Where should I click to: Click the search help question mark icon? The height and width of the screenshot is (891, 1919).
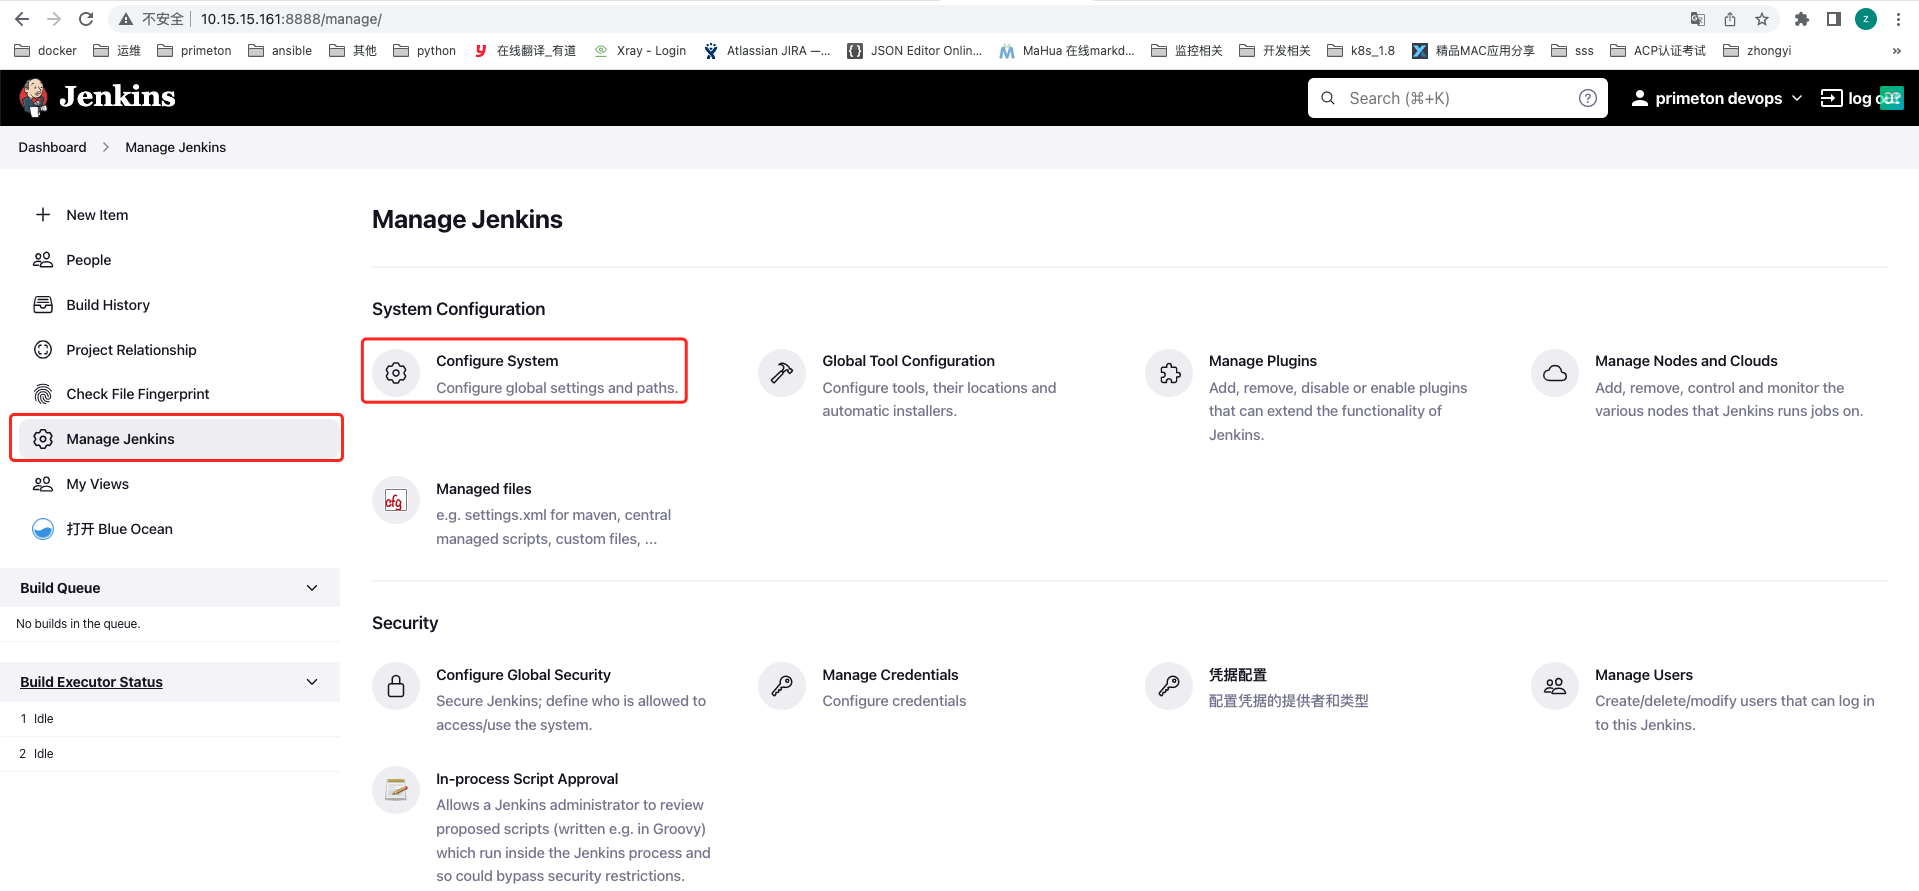point(1587,98)
